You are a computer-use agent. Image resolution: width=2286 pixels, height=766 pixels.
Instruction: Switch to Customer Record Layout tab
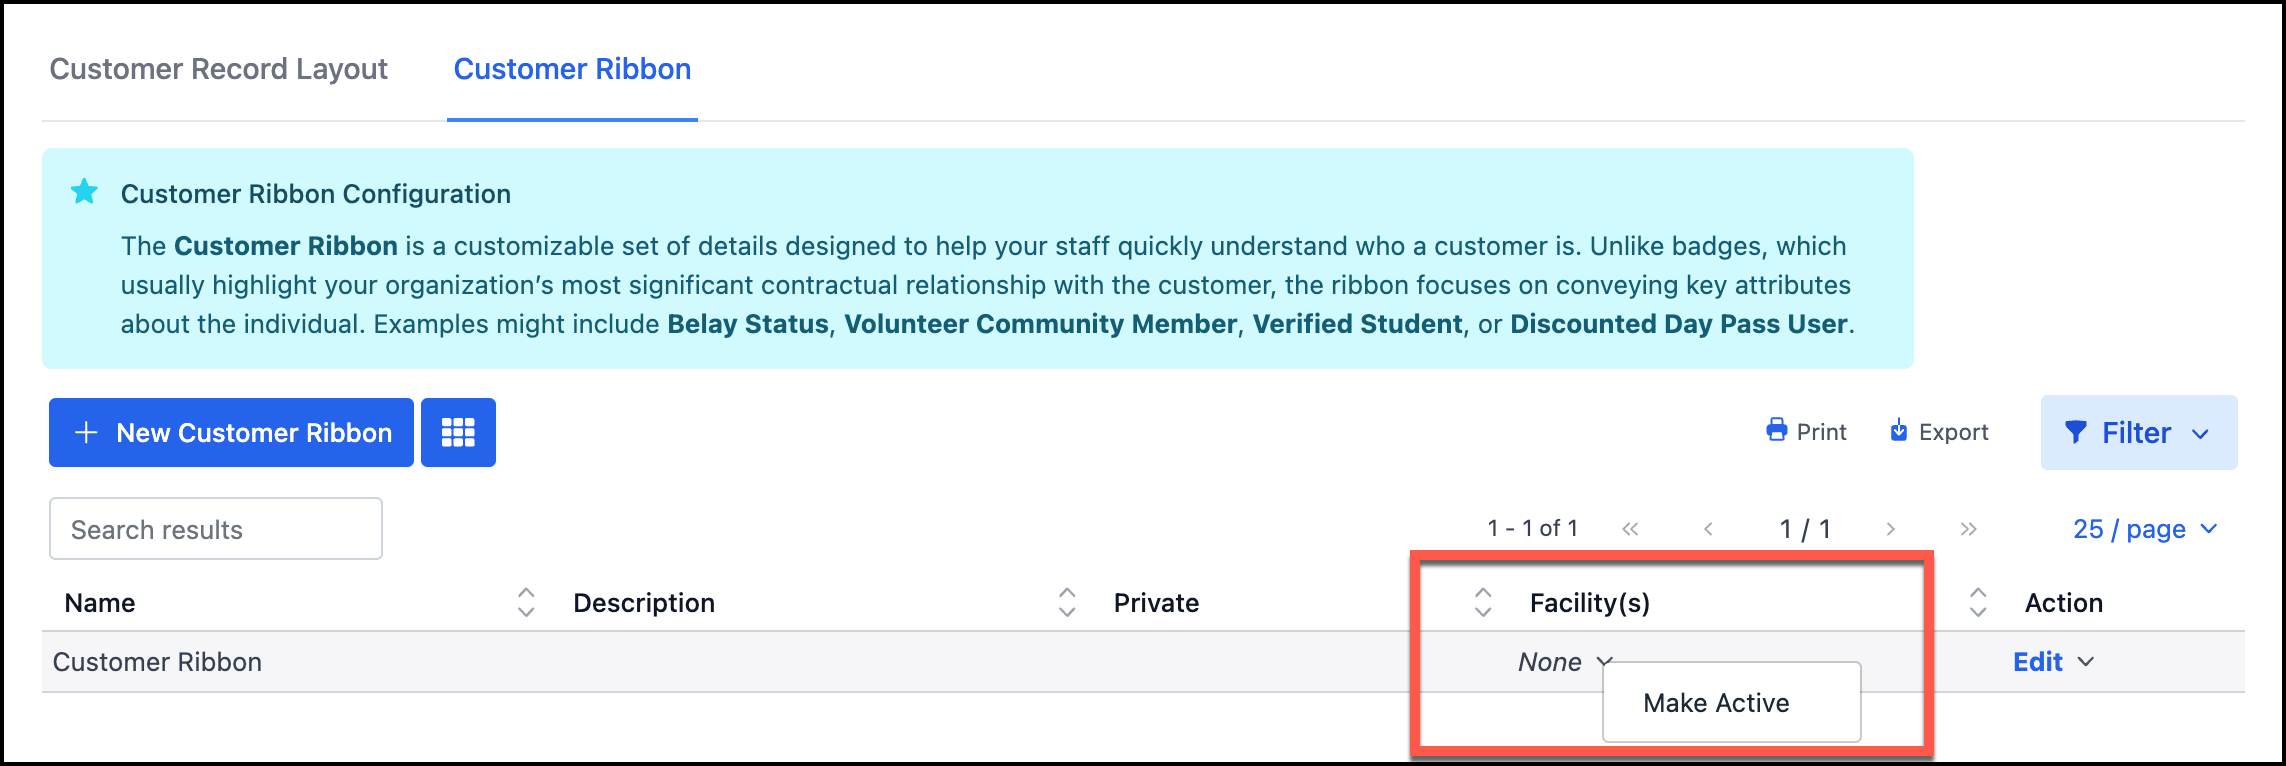pos(218,69)
